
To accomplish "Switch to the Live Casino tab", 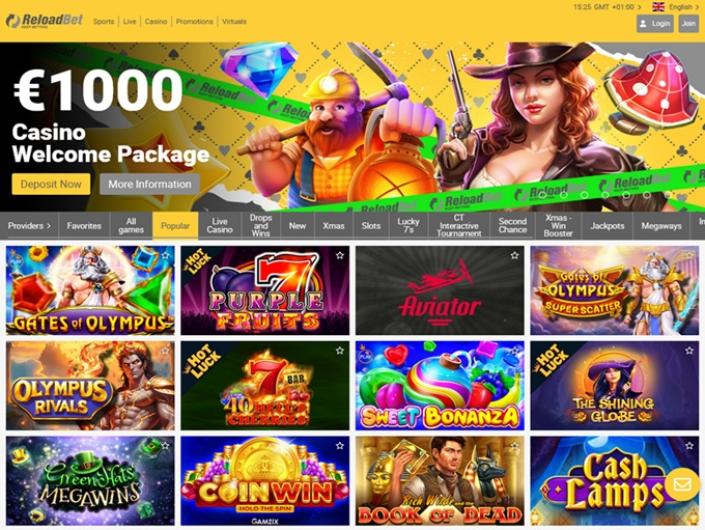I will (219, 226).
